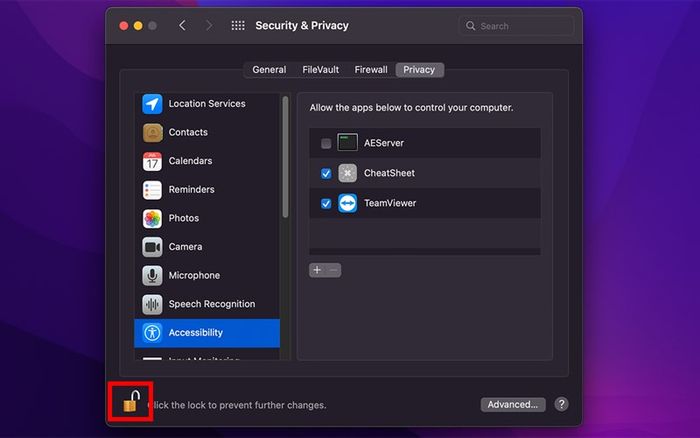Select Camera in the privacy list

tap(207, 246)
